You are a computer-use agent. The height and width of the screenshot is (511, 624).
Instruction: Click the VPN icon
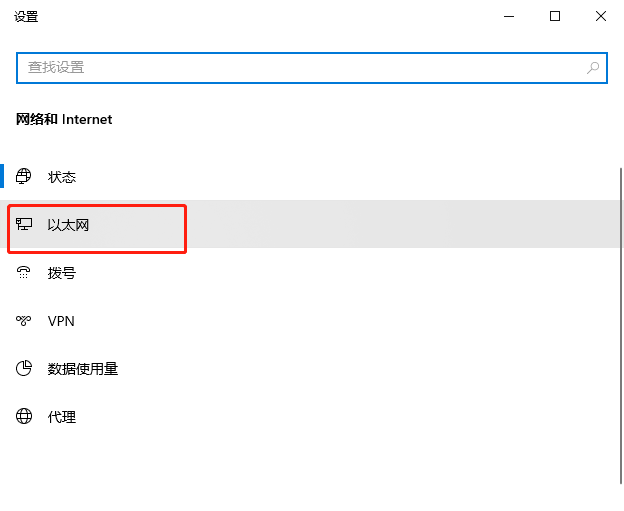(23, 321)
